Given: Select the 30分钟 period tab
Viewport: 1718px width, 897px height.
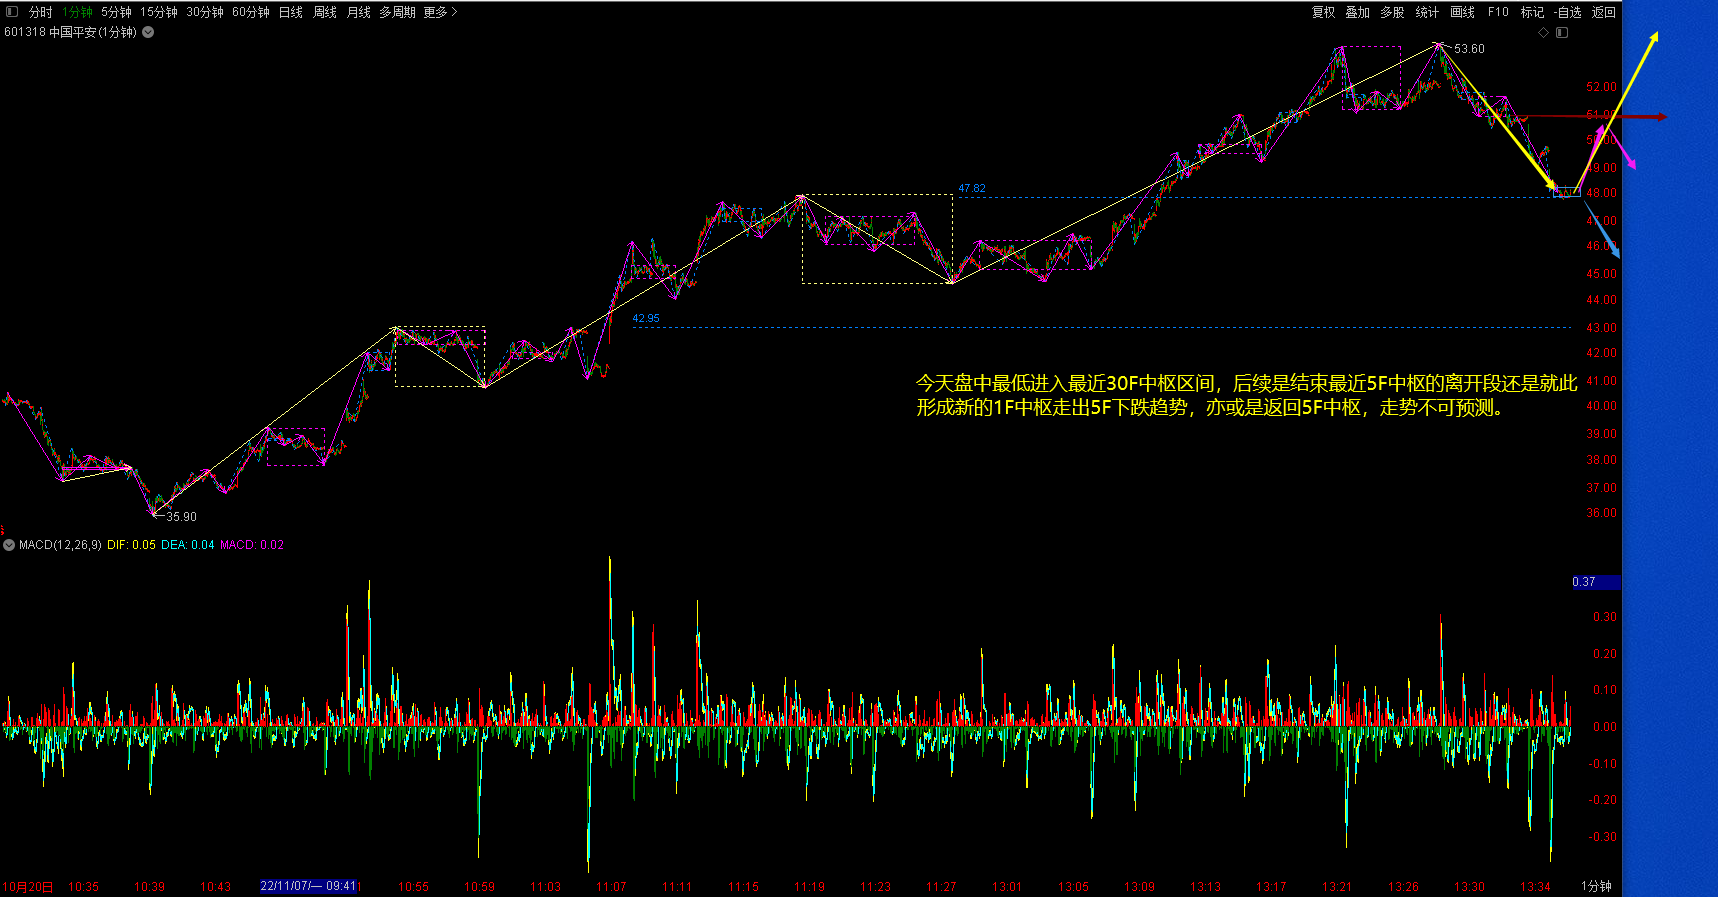Looking at the screenshot, I should 204,12.
